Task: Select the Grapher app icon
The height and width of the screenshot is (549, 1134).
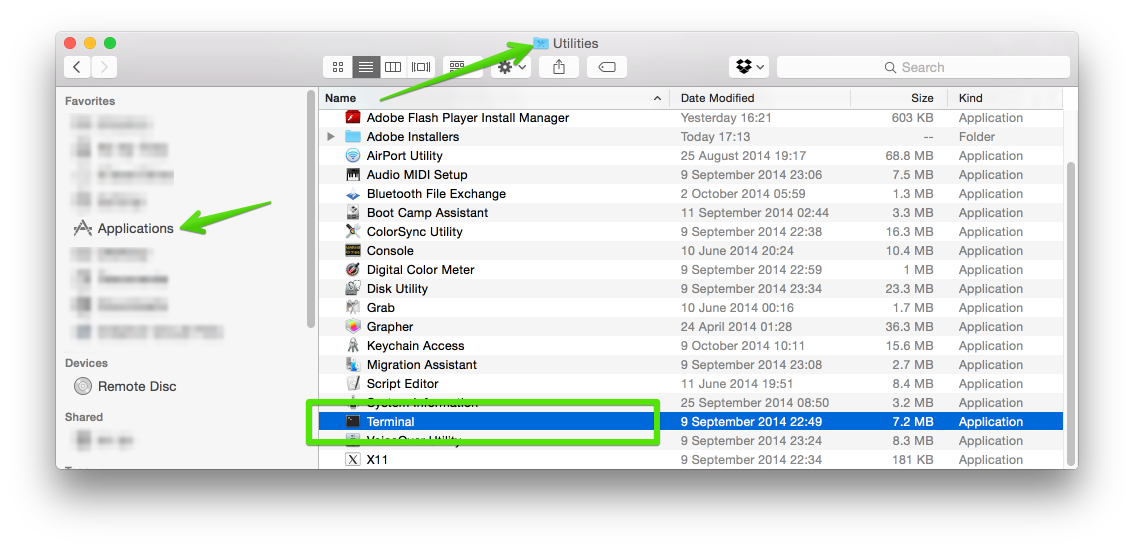Action: point(353,327)
